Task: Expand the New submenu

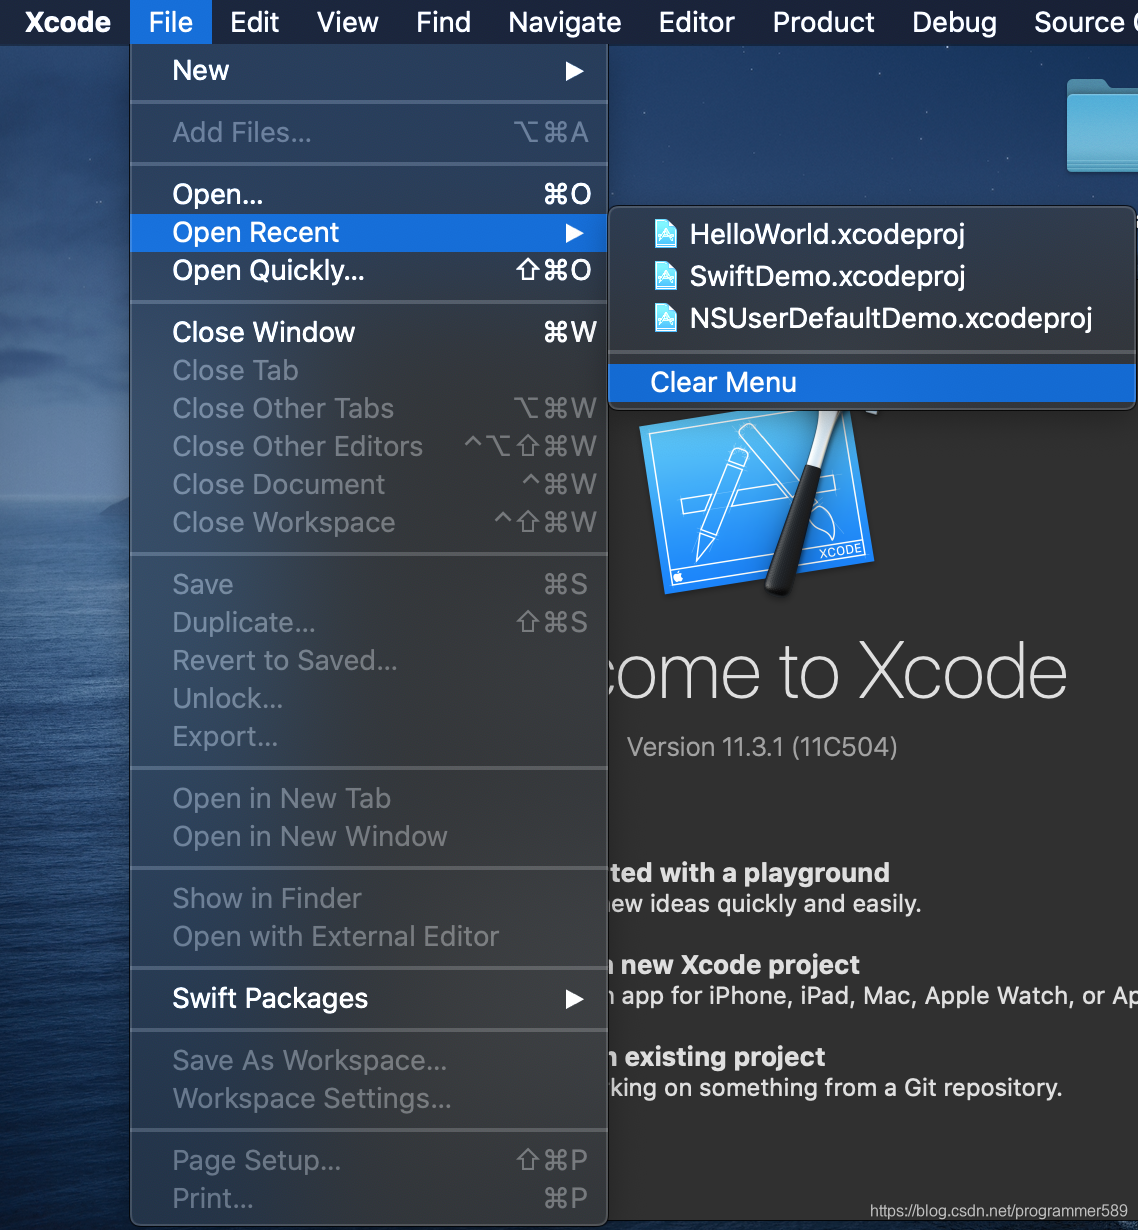Action: [370, 70]
